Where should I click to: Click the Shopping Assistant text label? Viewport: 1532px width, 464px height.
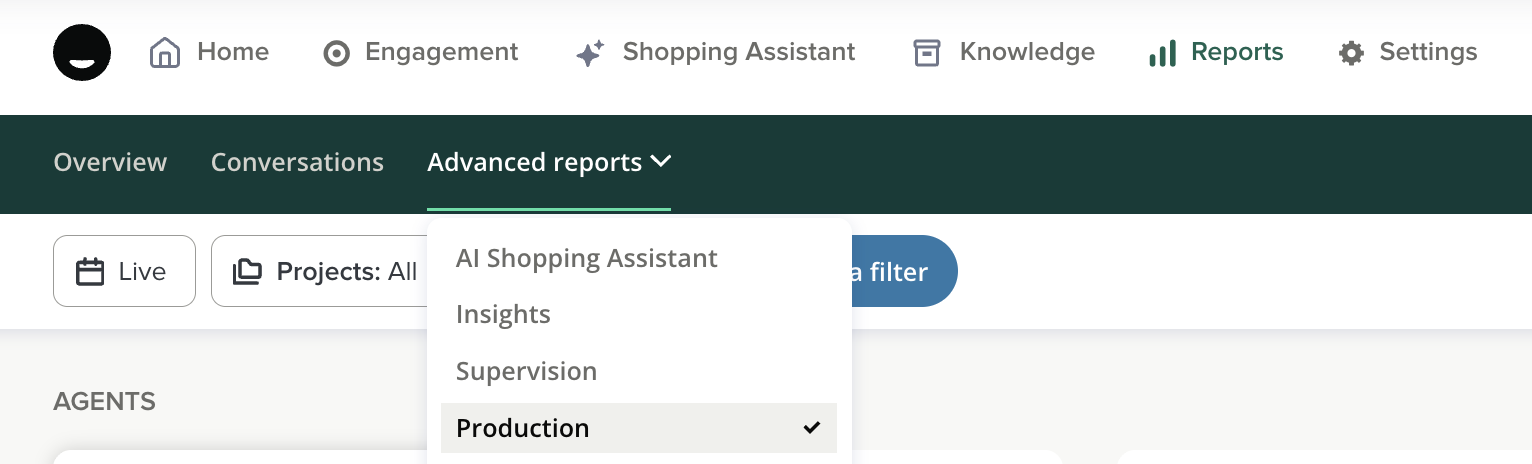click(x=738, y=52)
